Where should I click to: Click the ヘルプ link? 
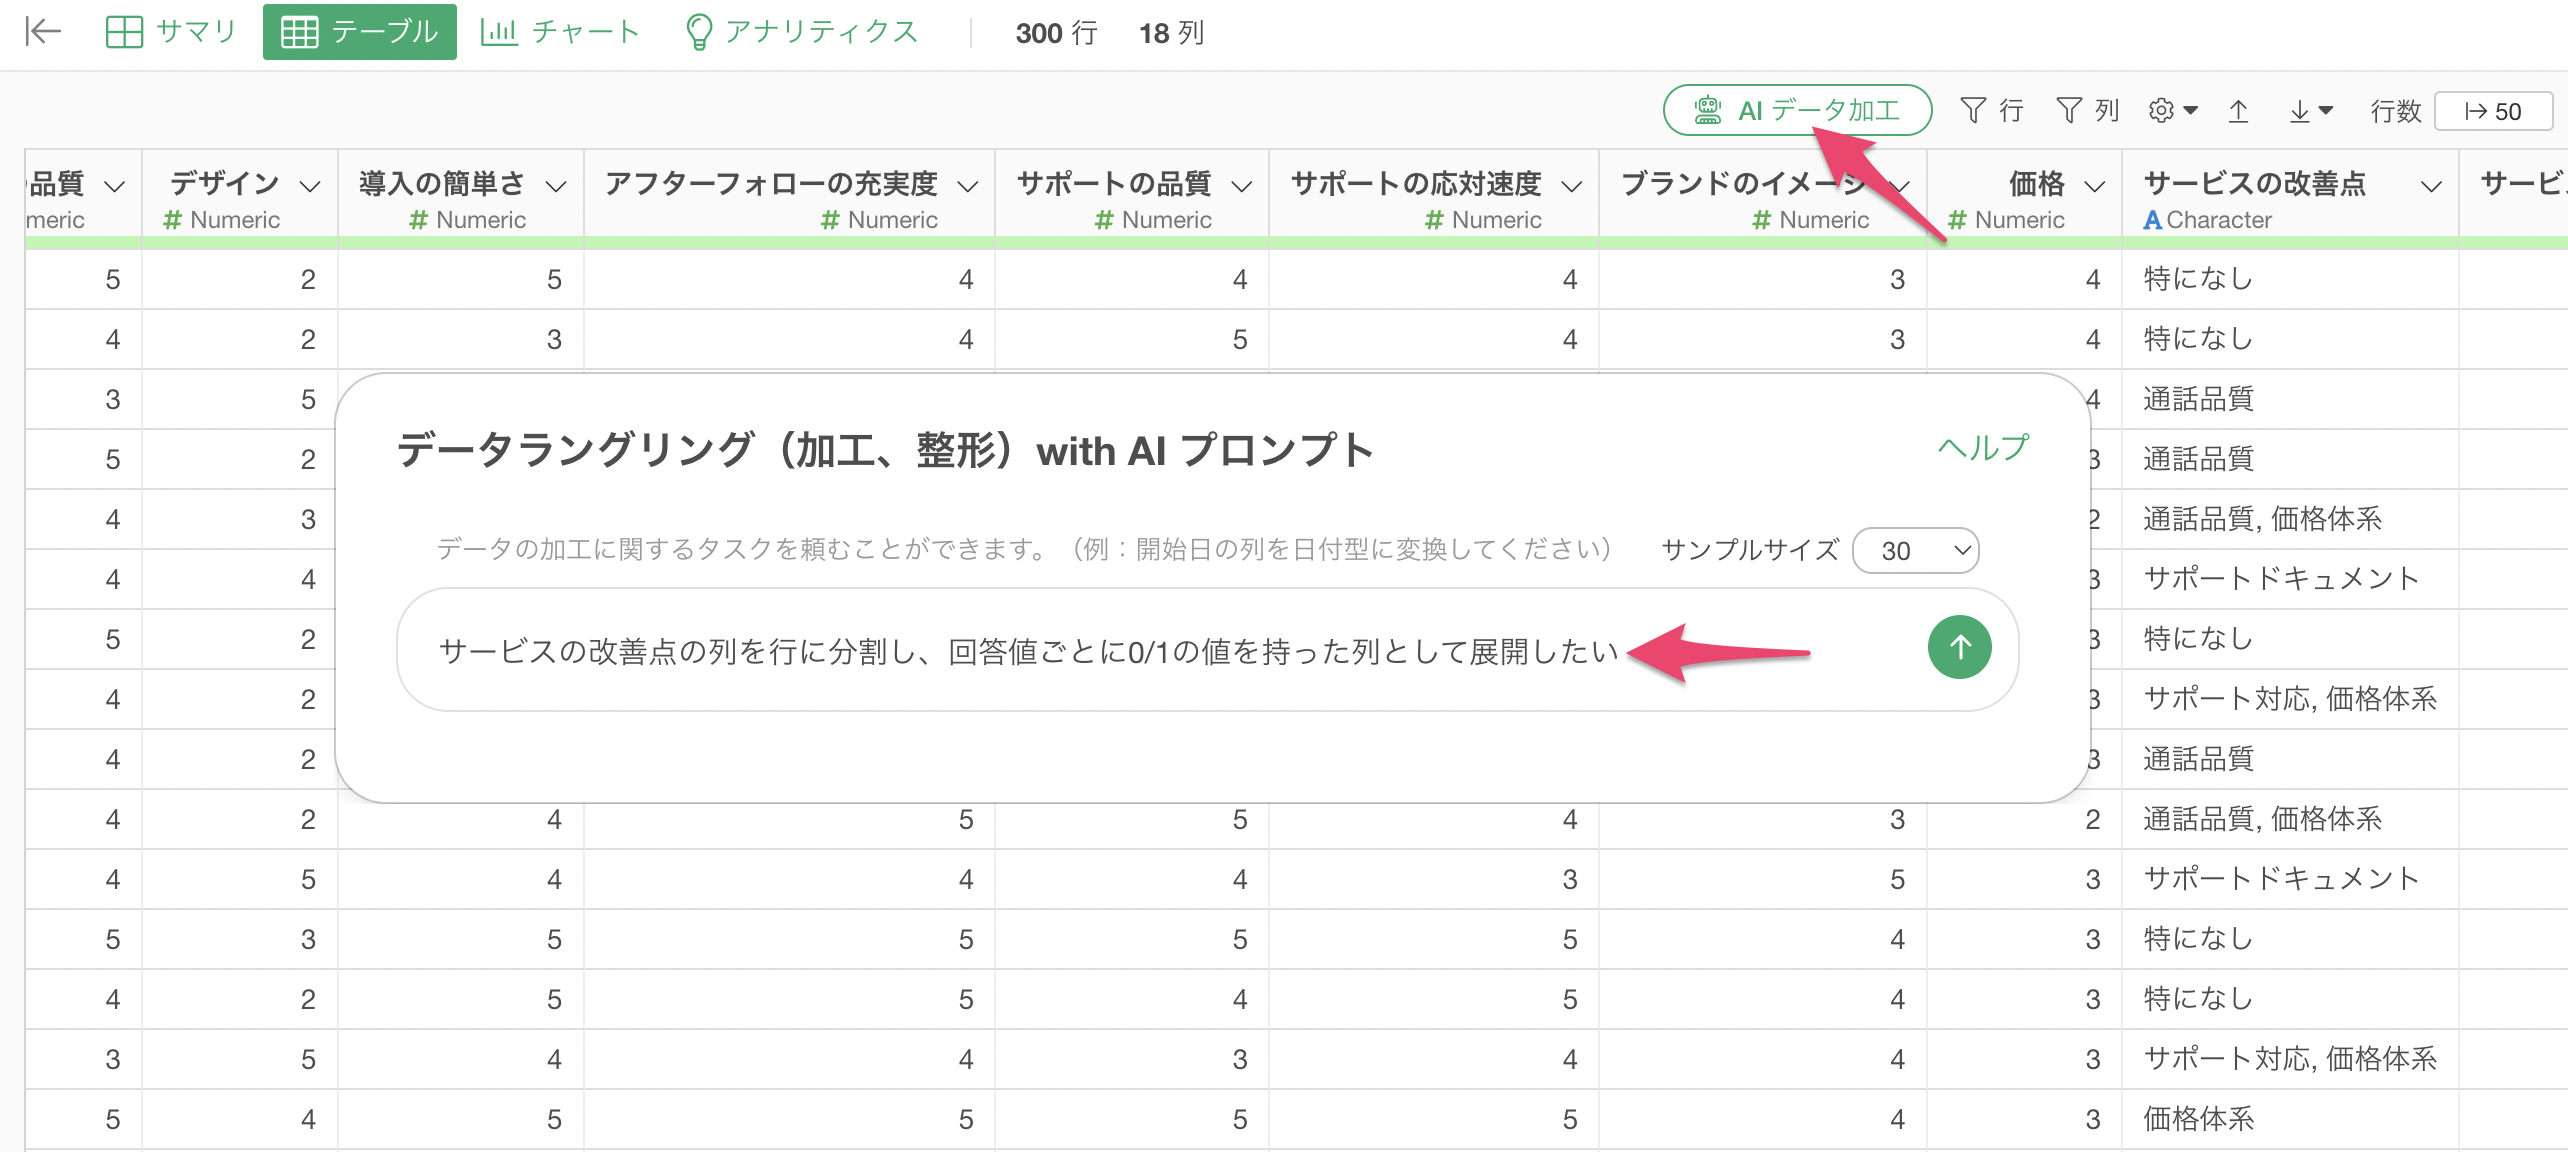(x=1983, y=448)
